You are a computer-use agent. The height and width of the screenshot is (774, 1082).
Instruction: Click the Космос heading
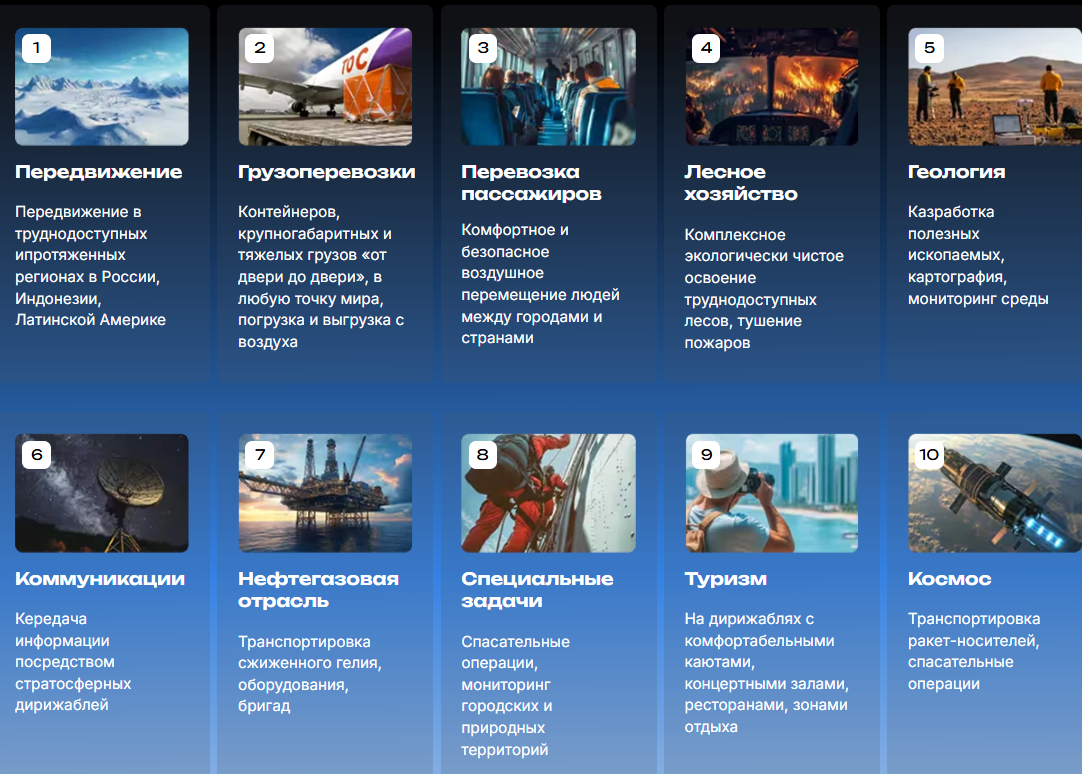tap(950, 579)
